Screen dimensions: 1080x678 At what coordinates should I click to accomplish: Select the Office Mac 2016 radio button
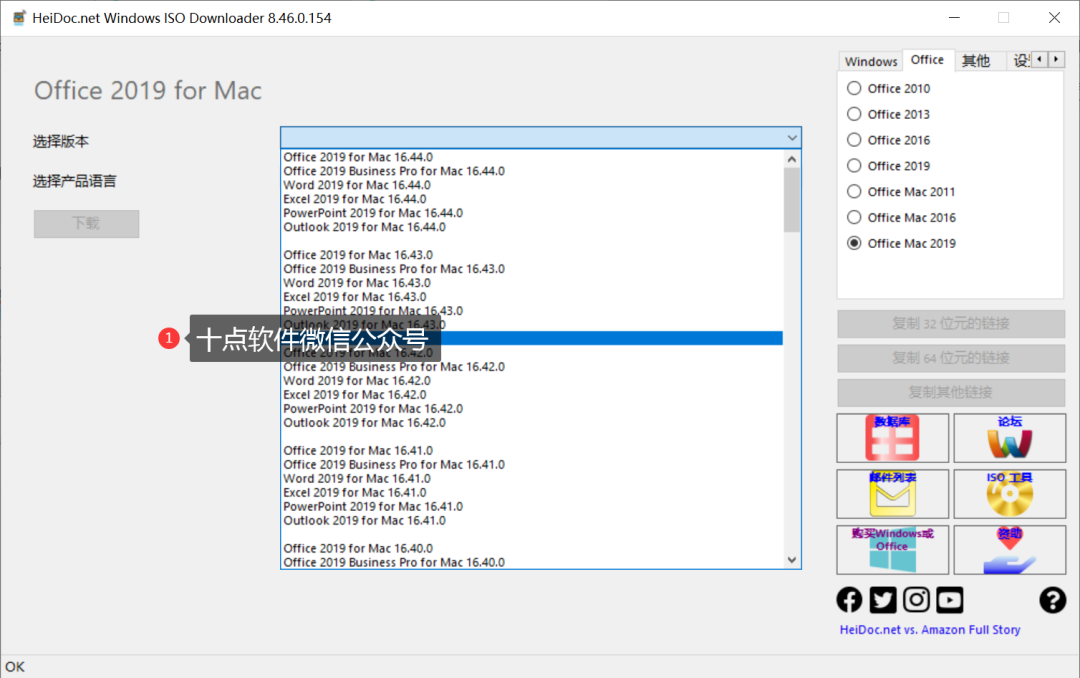[854, 217]
